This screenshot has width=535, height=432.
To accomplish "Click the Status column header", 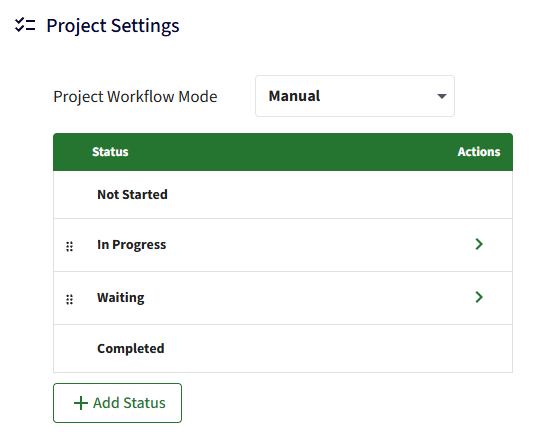I will coord(110,152).
